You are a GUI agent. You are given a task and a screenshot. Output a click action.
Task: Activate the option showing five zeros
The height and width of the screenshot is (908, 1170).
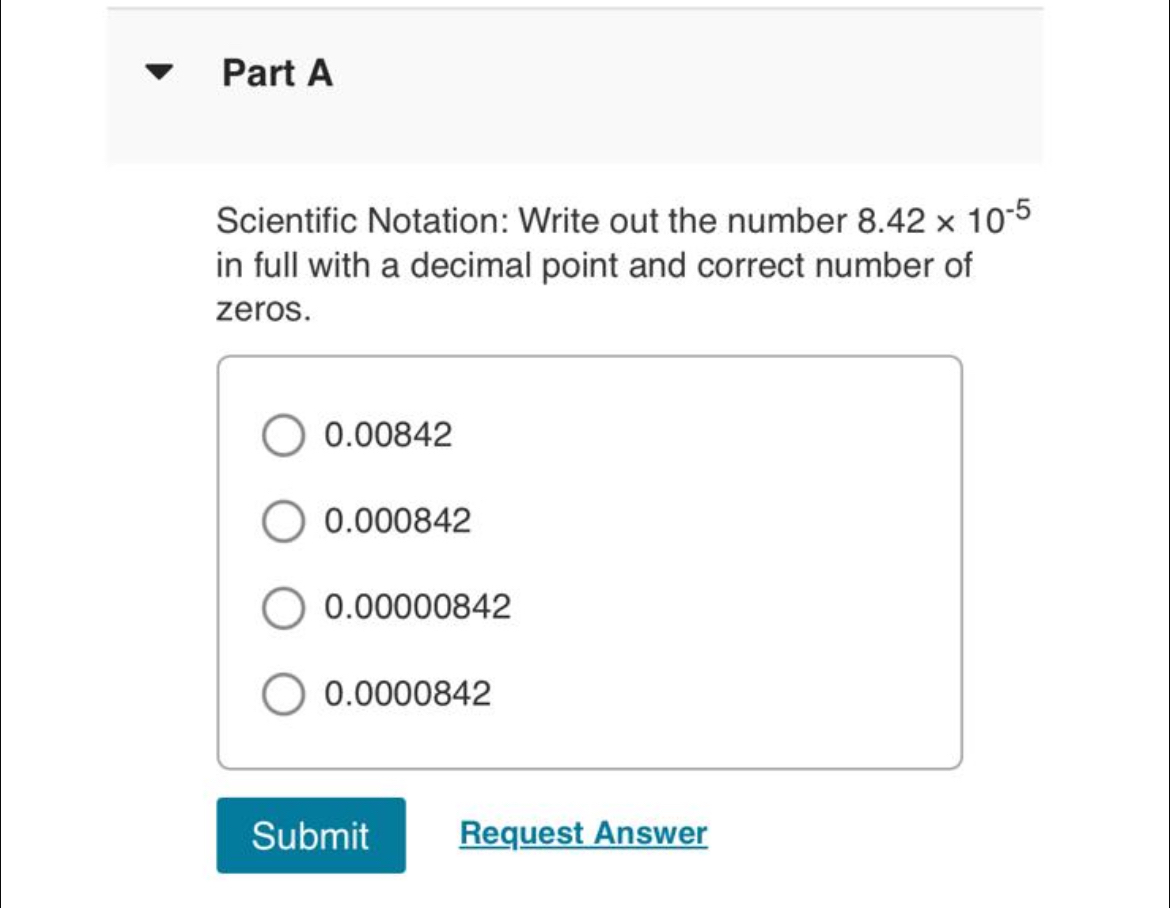click(x=283, y=607)
